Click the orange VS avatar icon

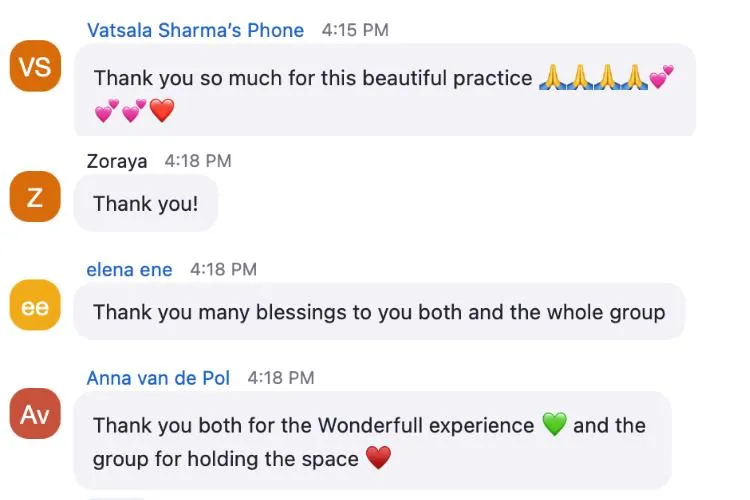point(35,67)
